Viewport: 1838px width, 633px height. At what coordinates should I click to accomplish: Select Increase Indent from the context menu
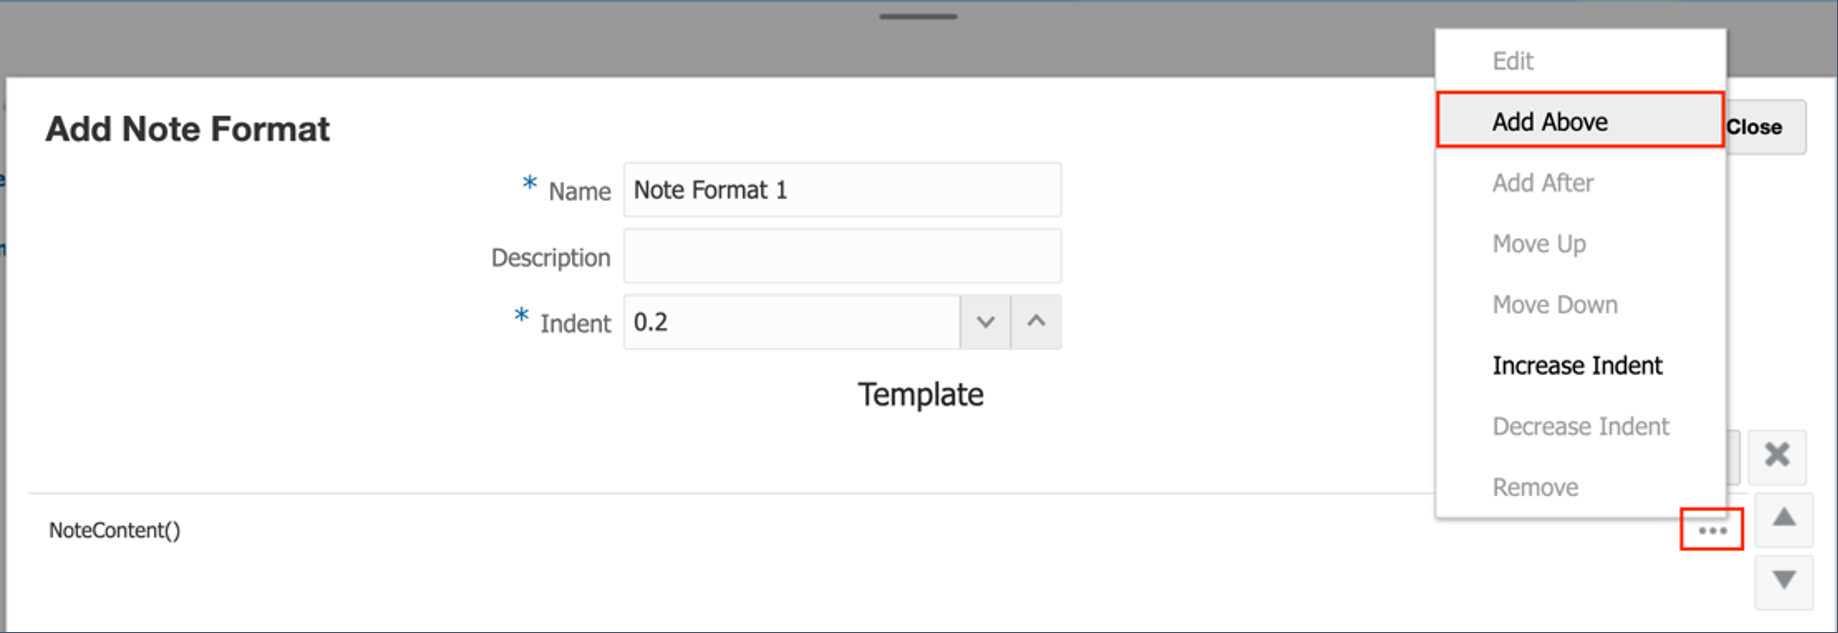[1577, 365]
